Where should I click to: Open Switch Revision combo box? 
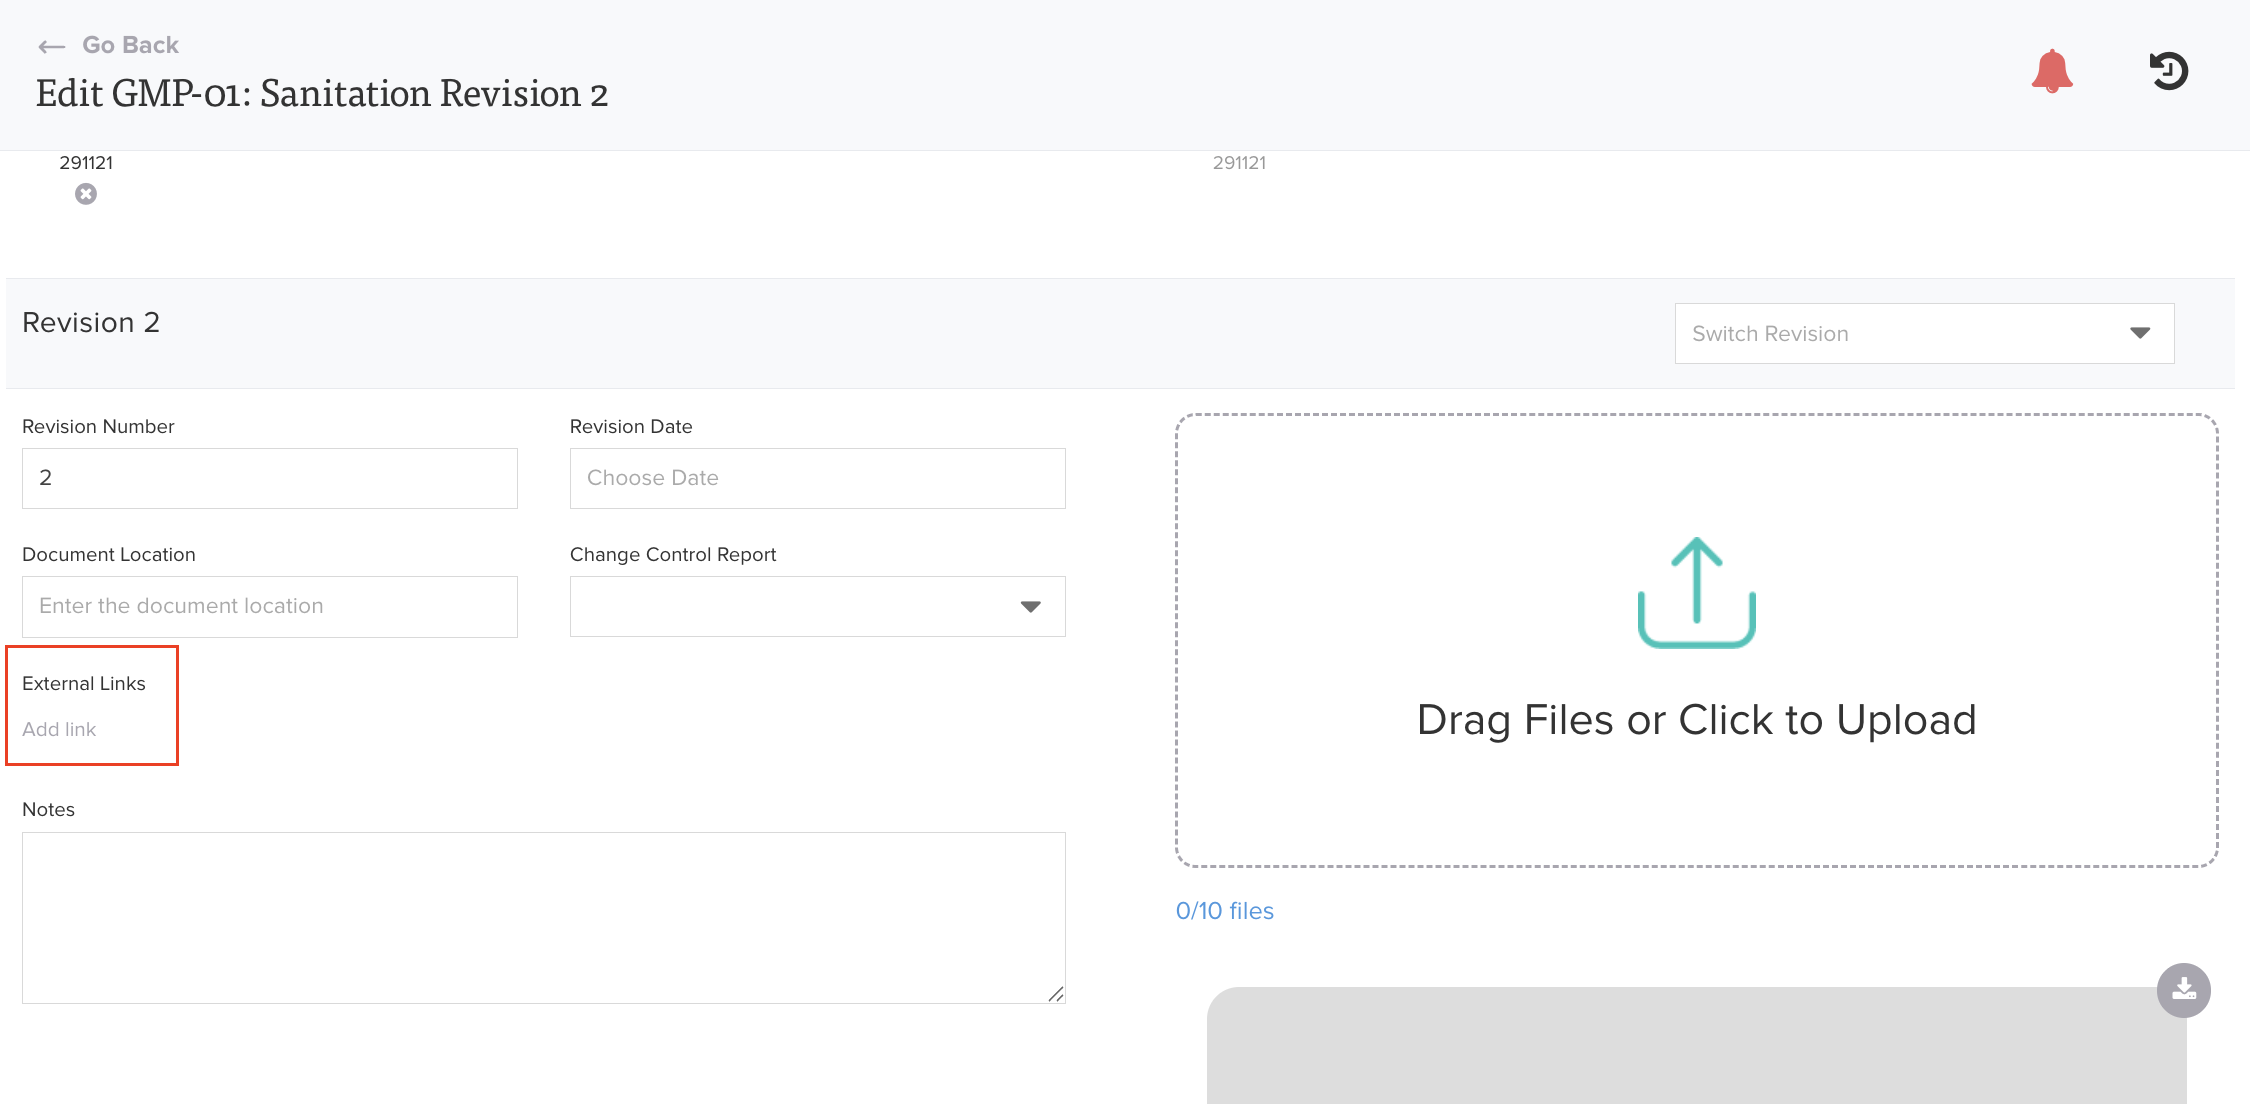click(x=1900, y=333)
